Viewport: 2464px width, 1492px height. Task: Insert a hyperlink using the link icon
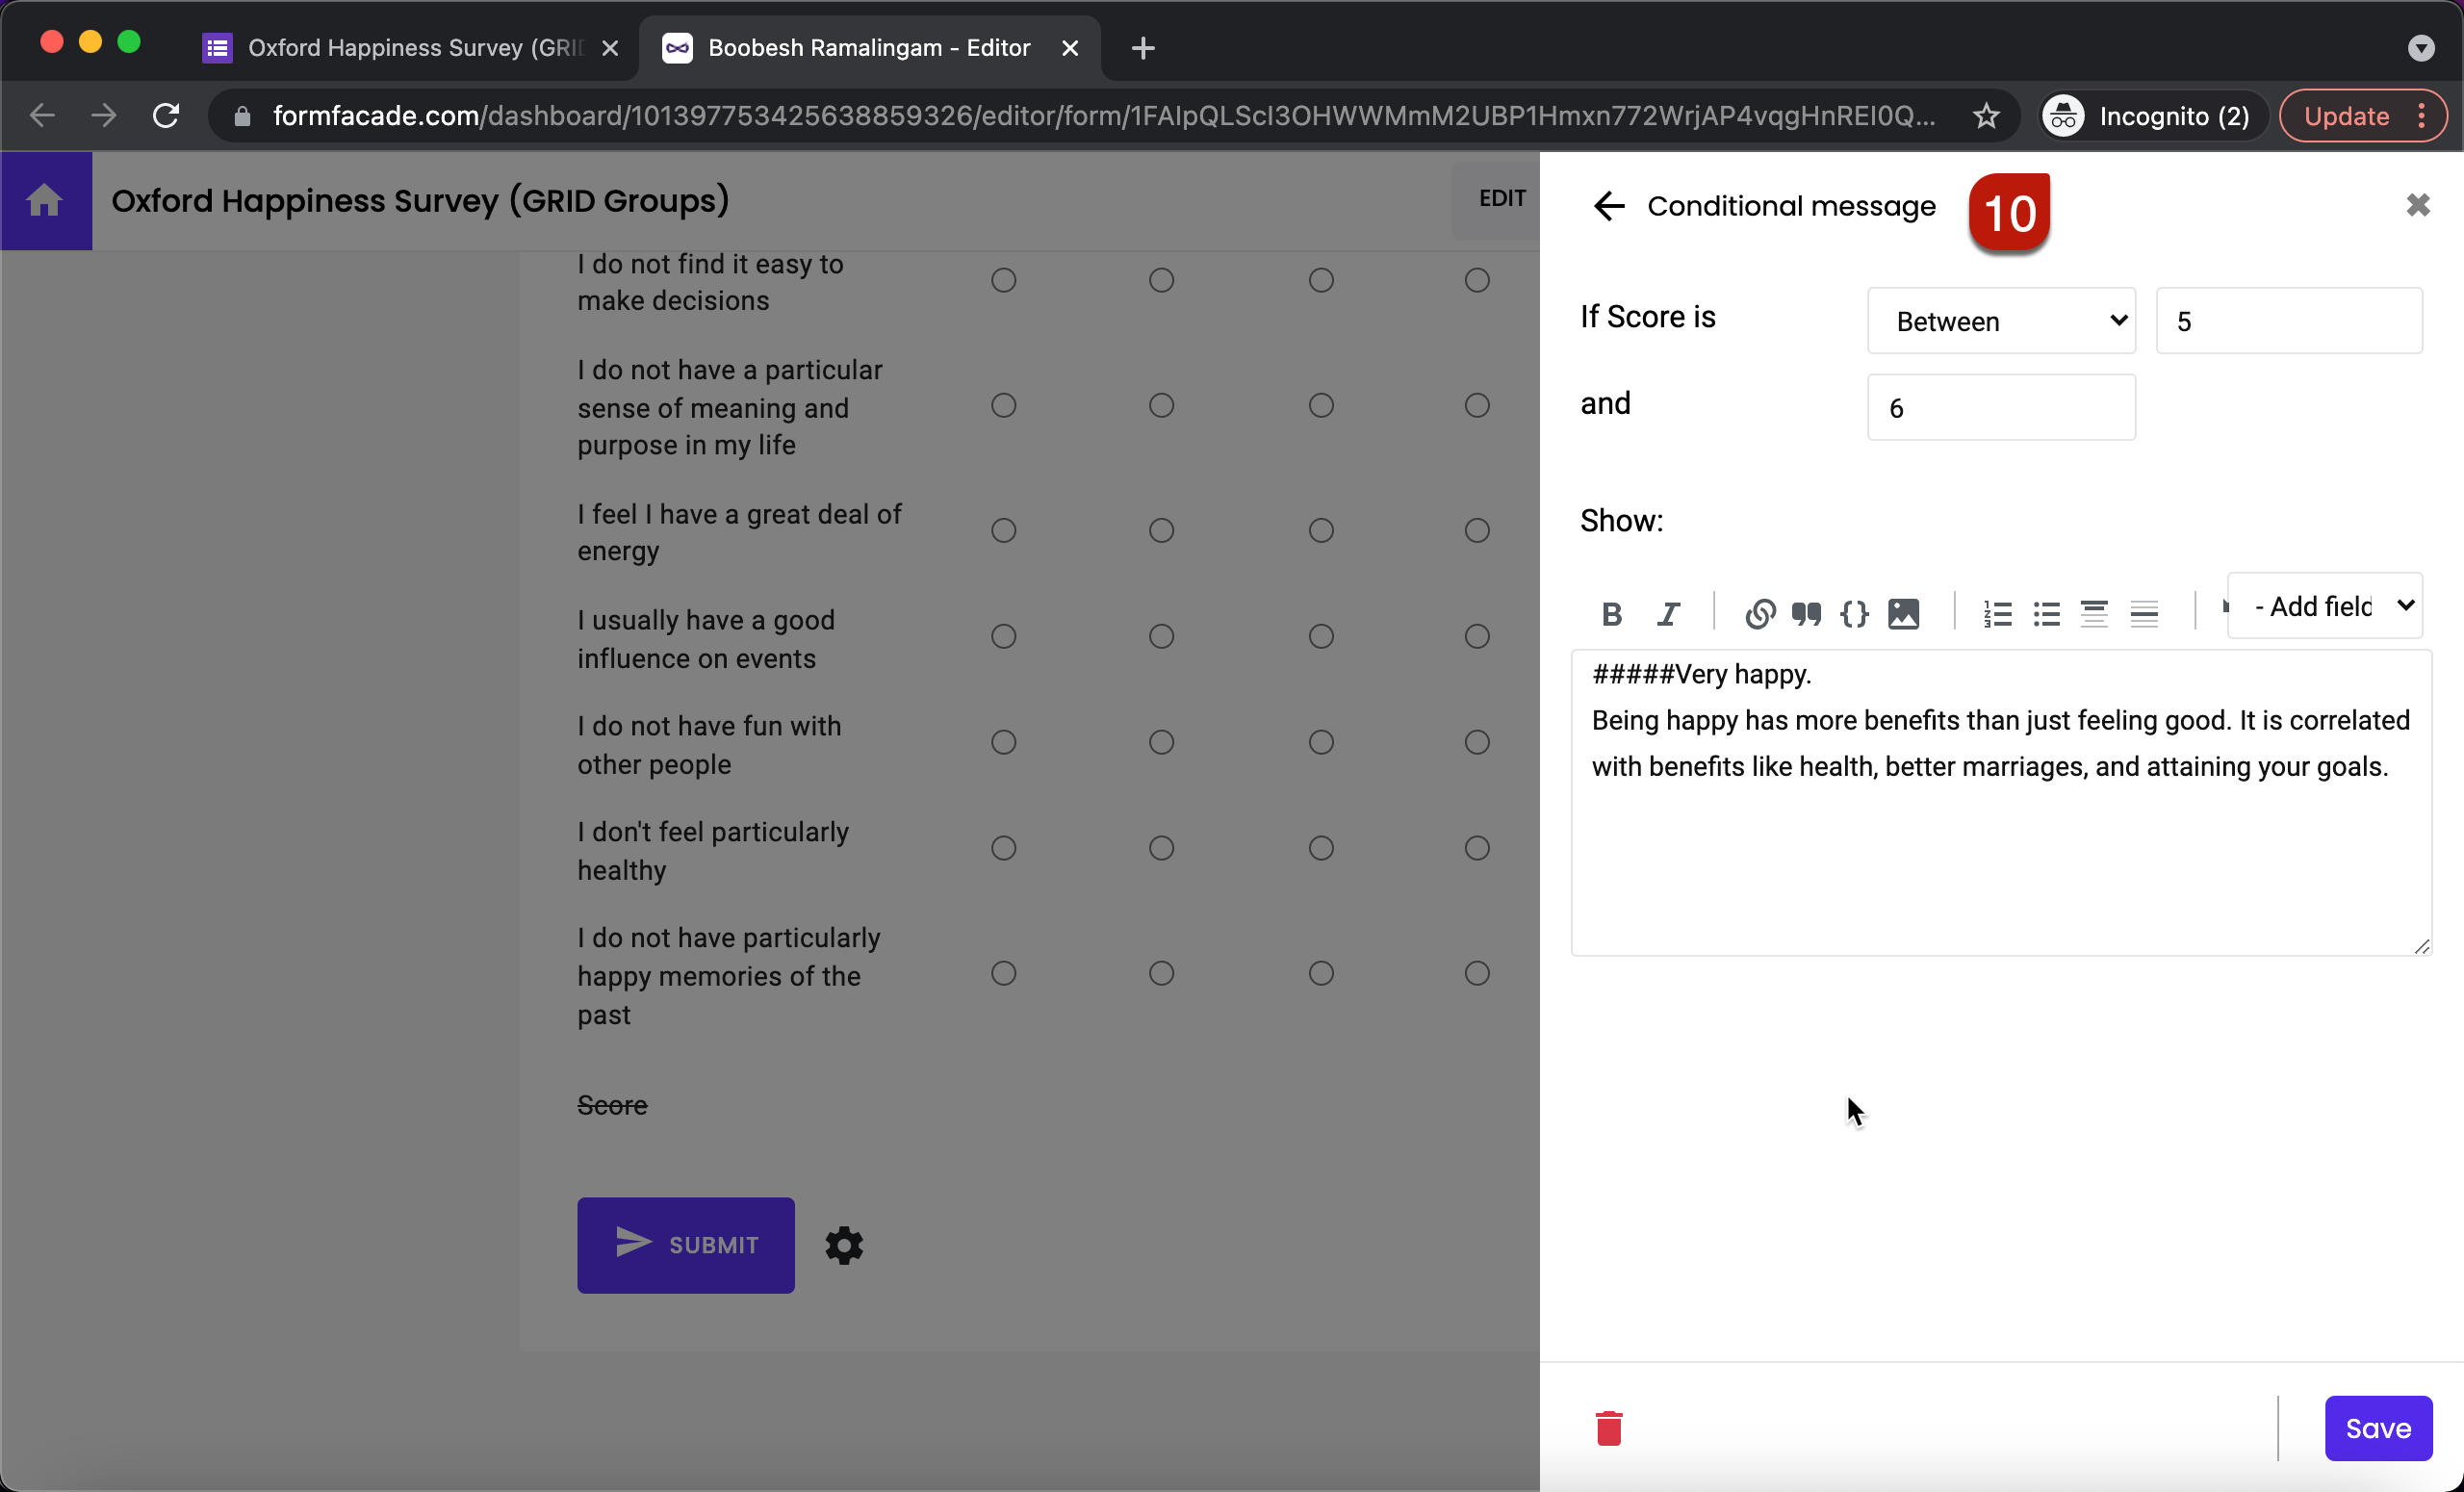[x=1759, y=613]
